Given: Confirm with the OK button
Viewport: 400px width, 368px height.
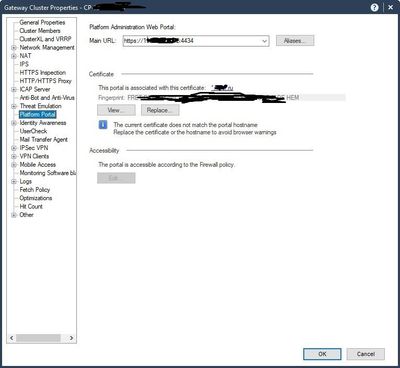Looking at the screenshot, I should (x=322, y=354).
